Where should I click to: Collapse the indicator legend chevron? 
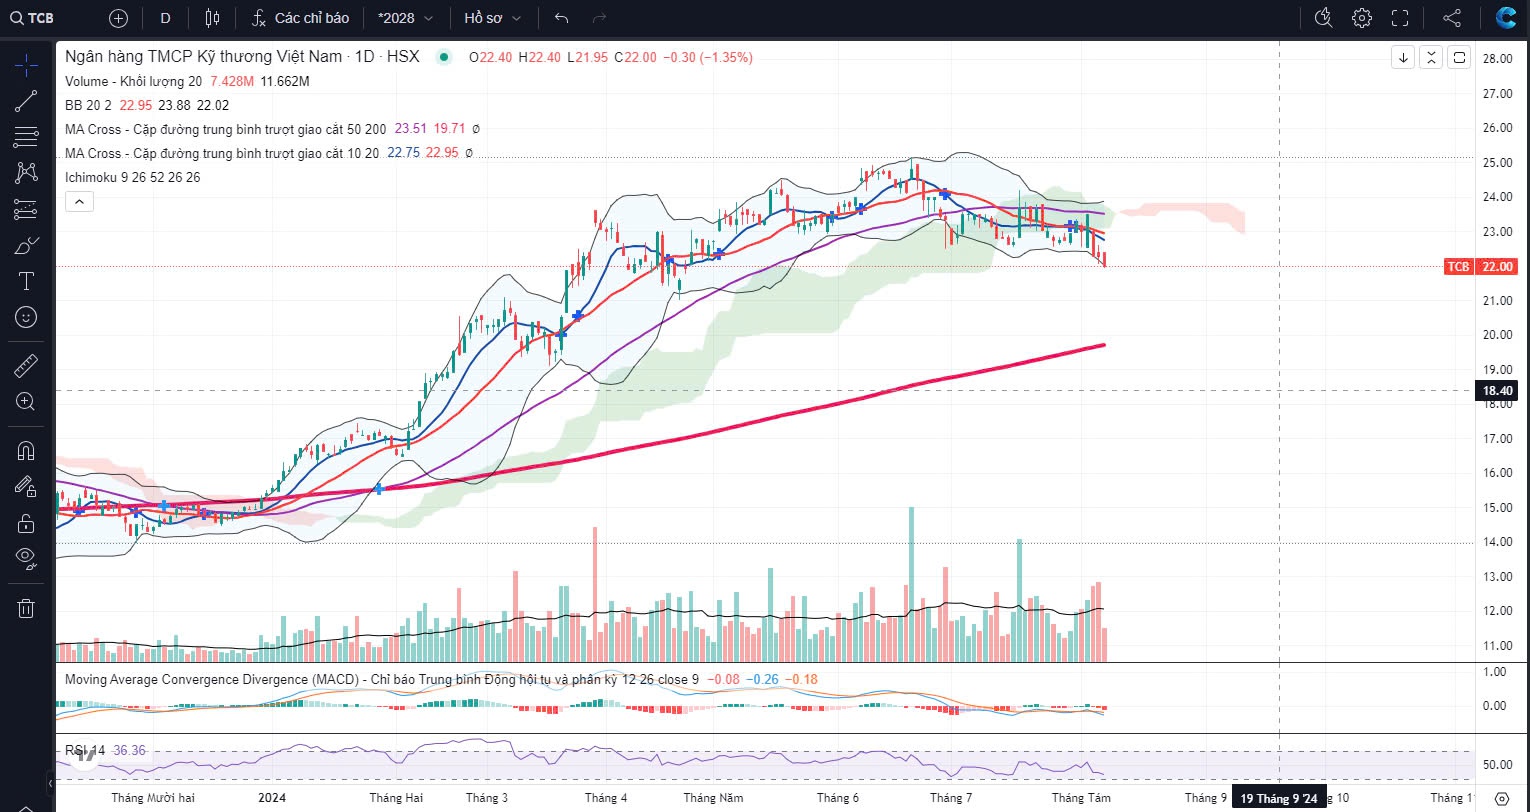click(x=78, y=202)
